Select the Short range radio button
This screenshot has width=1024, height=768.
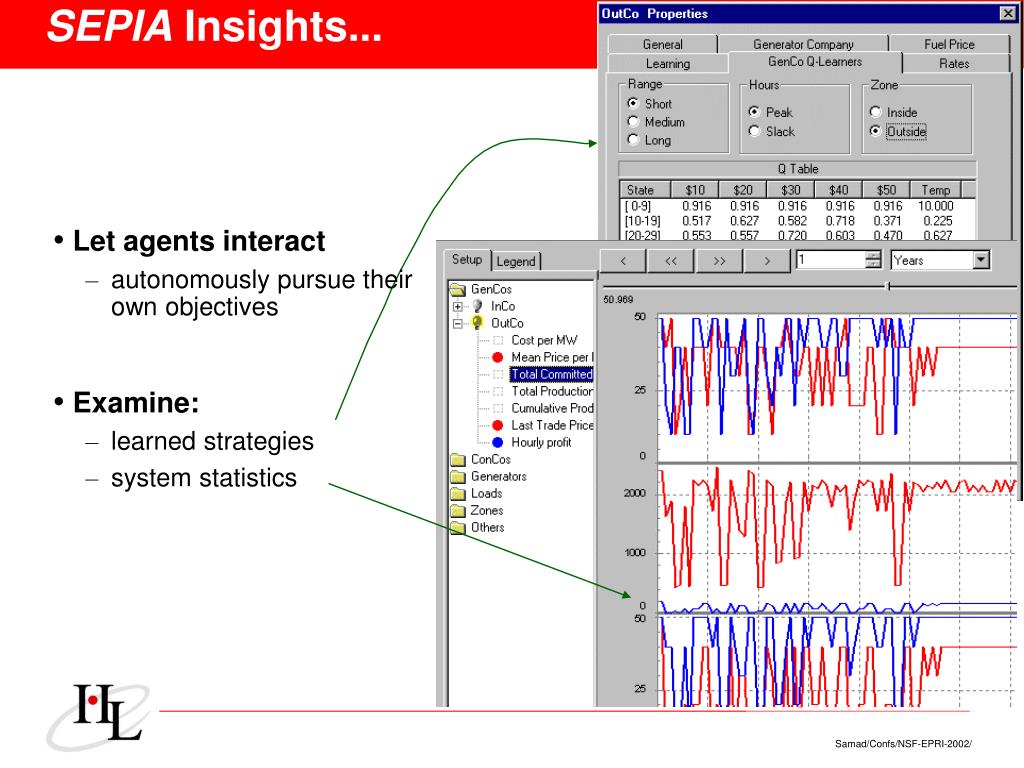633,103
